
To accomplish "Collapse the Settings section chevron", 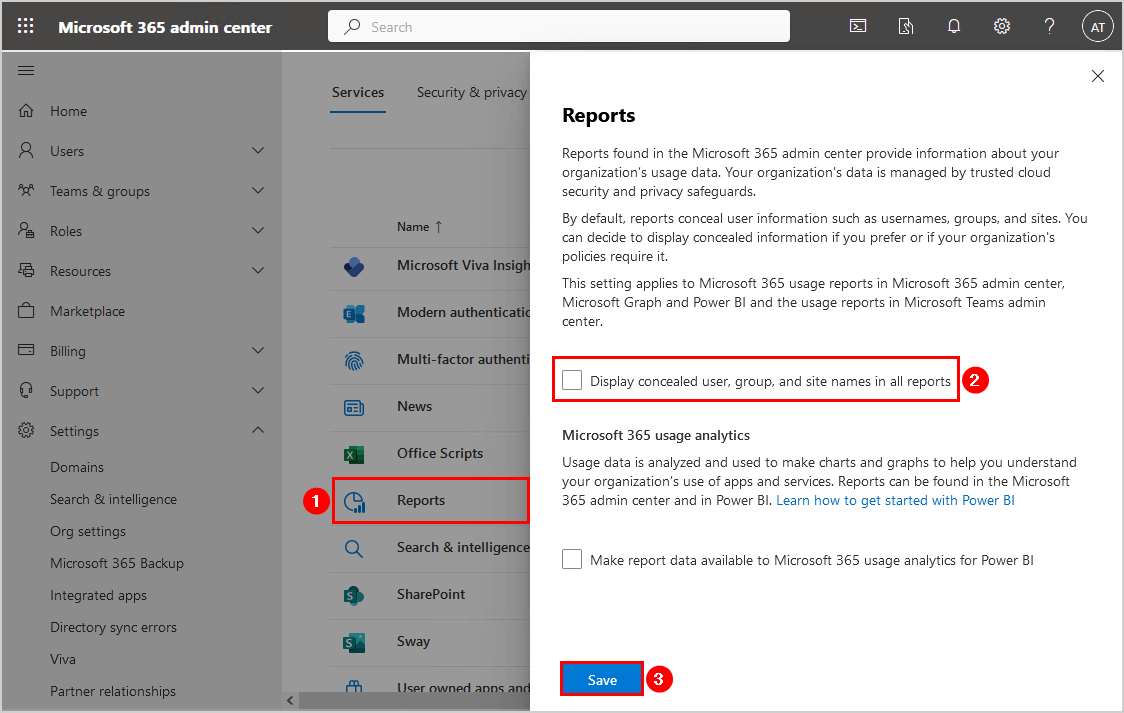I will click(x=258, y=431).
